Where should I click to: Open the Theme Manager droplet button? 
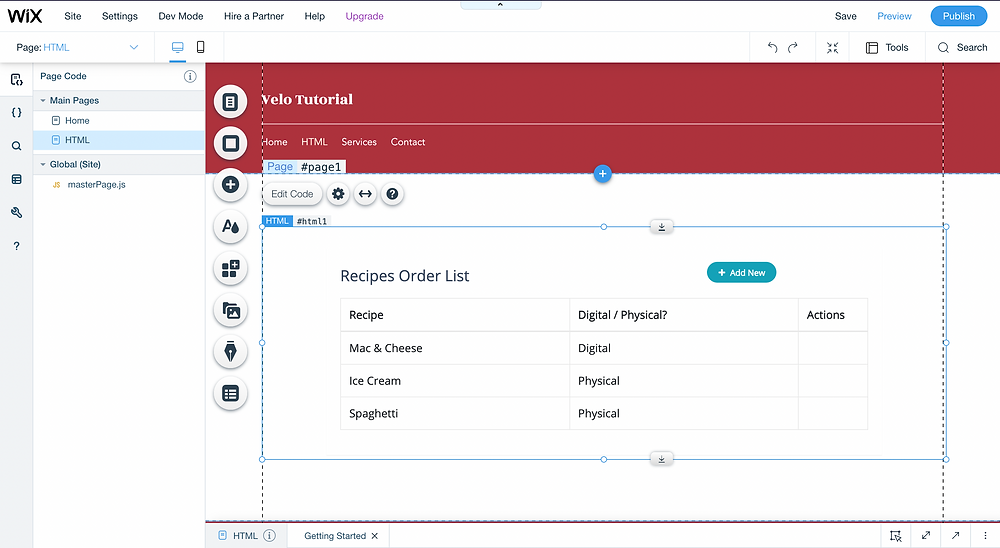click(x=230, y=226)
